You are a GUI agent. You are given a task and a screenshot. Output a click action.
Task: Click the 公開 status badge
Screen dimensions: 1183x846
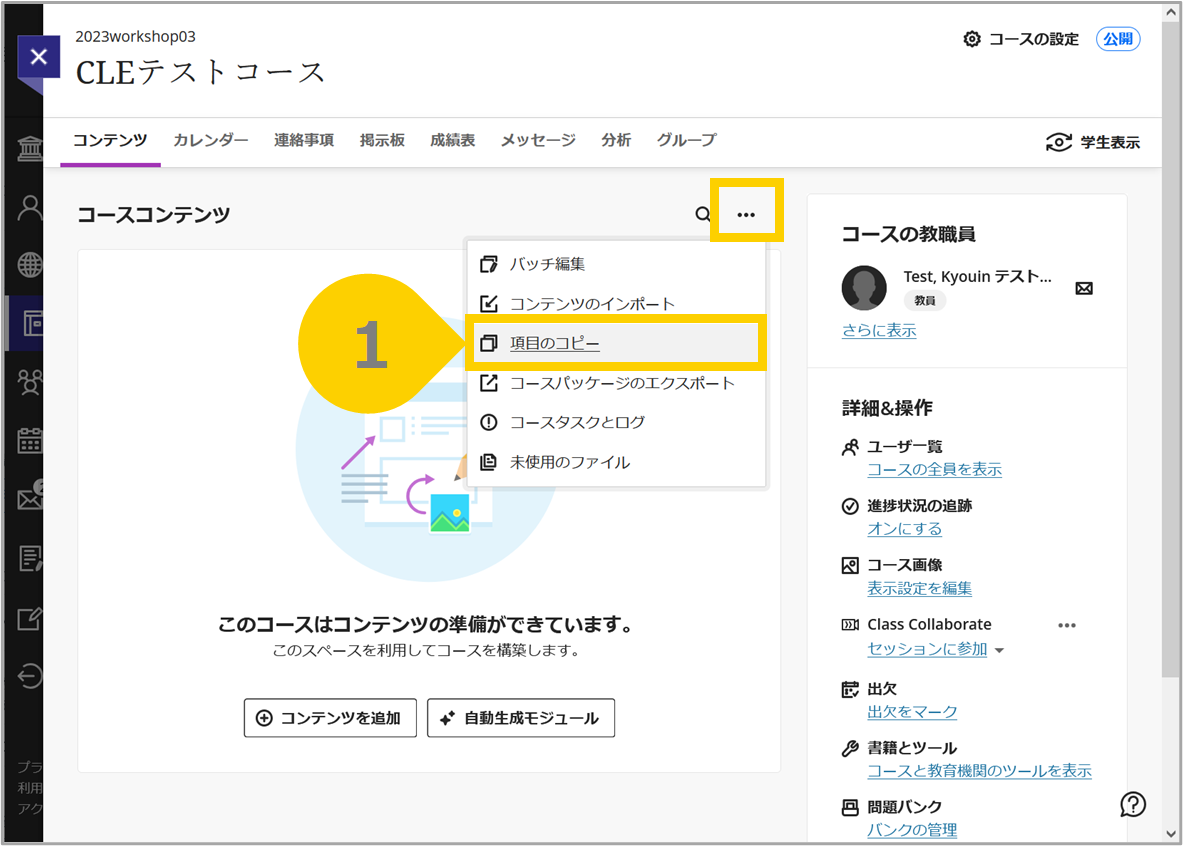(x=1117, y=39)
